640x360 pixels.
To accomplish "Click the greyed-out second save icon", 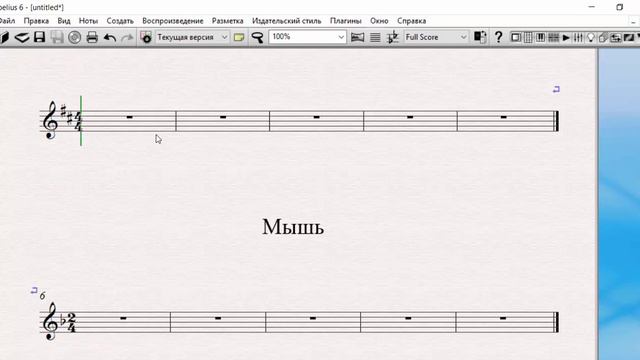I will [57, 38].
